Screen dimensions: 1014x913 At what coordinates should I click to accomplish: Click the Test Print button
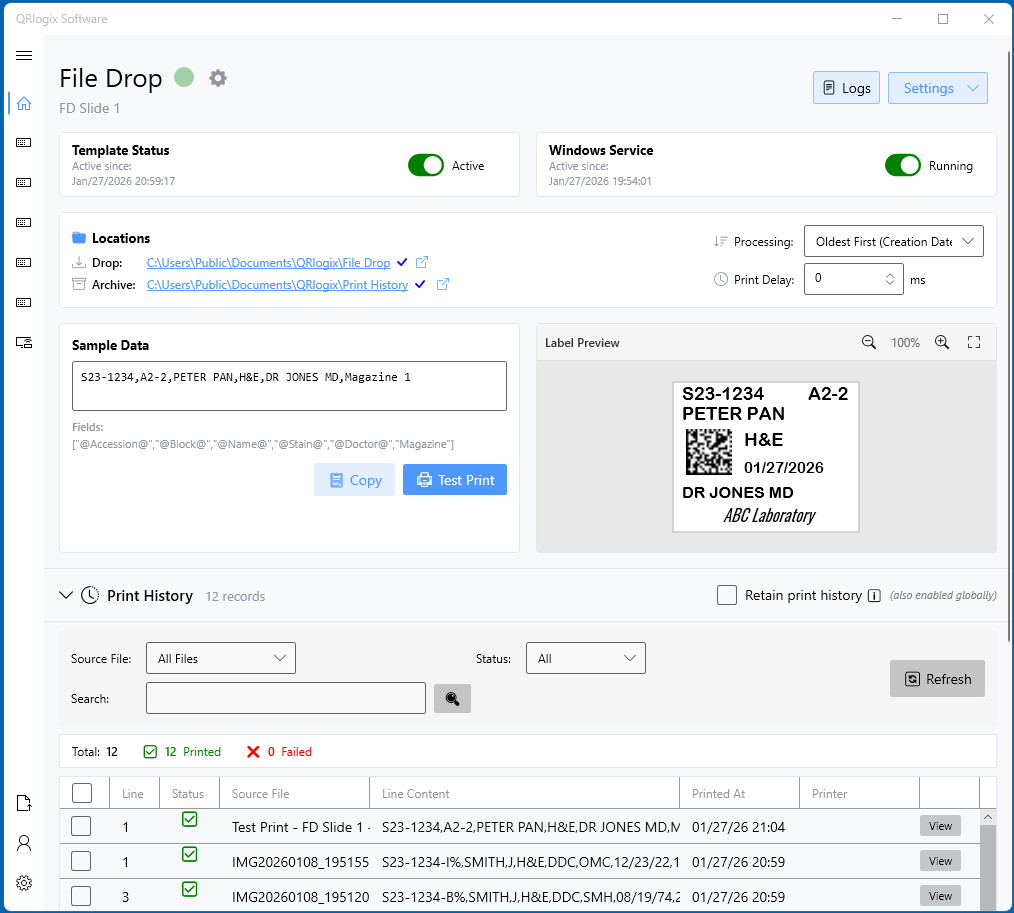pyautogui.click(x=455, y=480)
